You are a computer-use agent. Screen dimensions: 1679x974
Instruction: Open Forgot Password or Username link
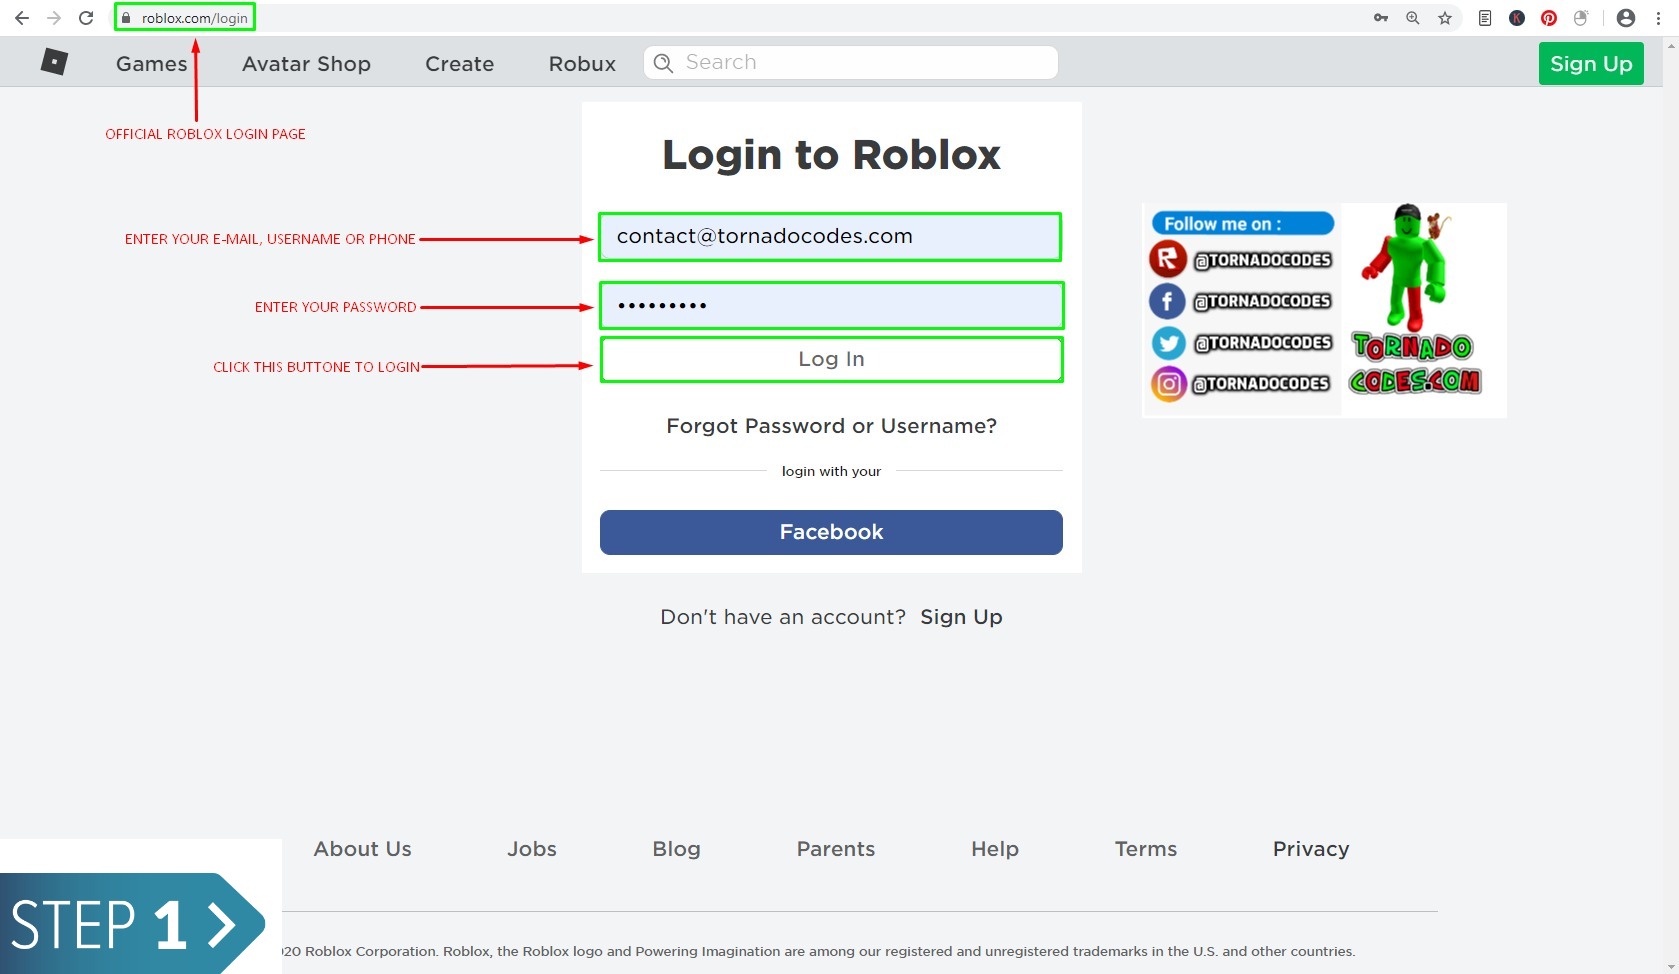click(x=831, y=426)
